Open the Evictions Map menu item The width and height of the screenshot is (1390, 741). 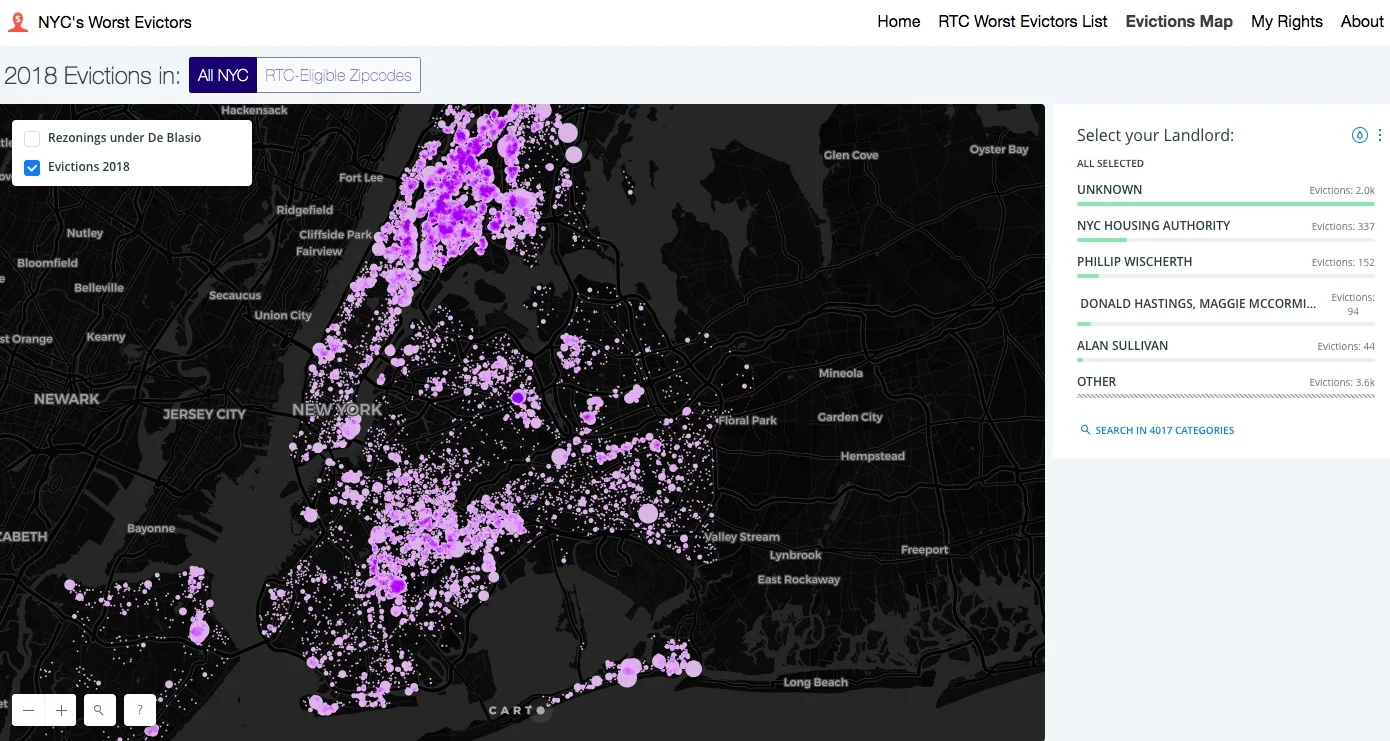(x=1179, y=21)
